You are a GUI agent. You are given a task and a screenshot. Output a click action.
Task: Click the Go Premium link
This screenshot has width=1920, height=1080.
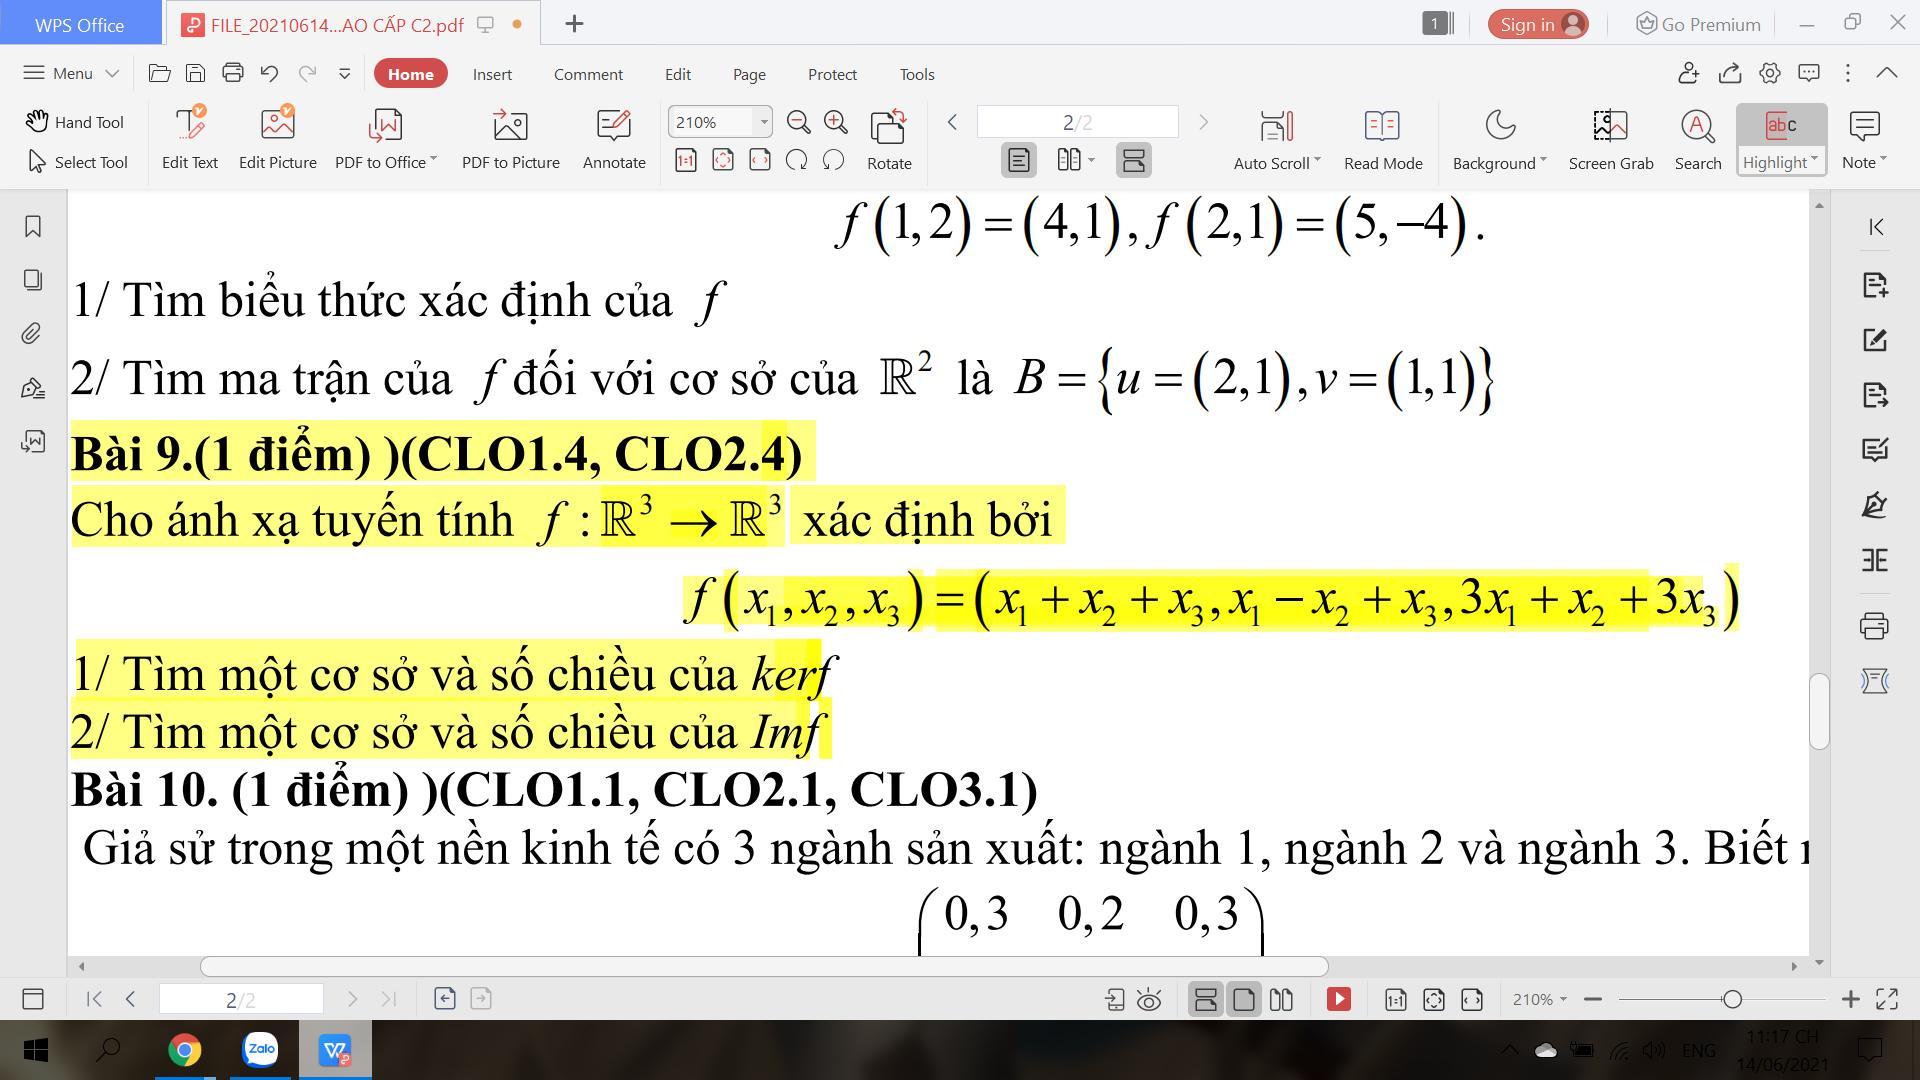[x=1698, y=24]
